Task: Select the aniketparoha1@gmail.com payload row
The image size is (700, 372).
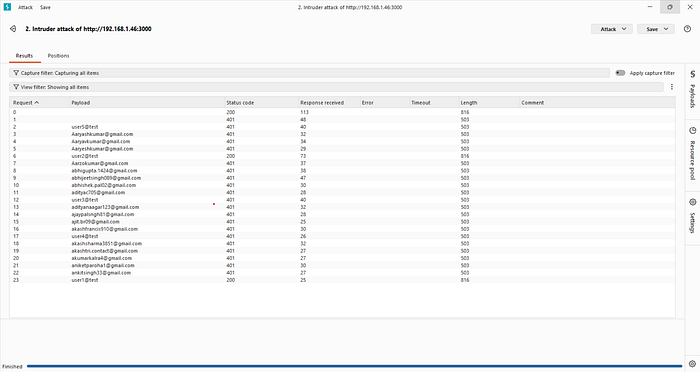Action: click(342, 265)
